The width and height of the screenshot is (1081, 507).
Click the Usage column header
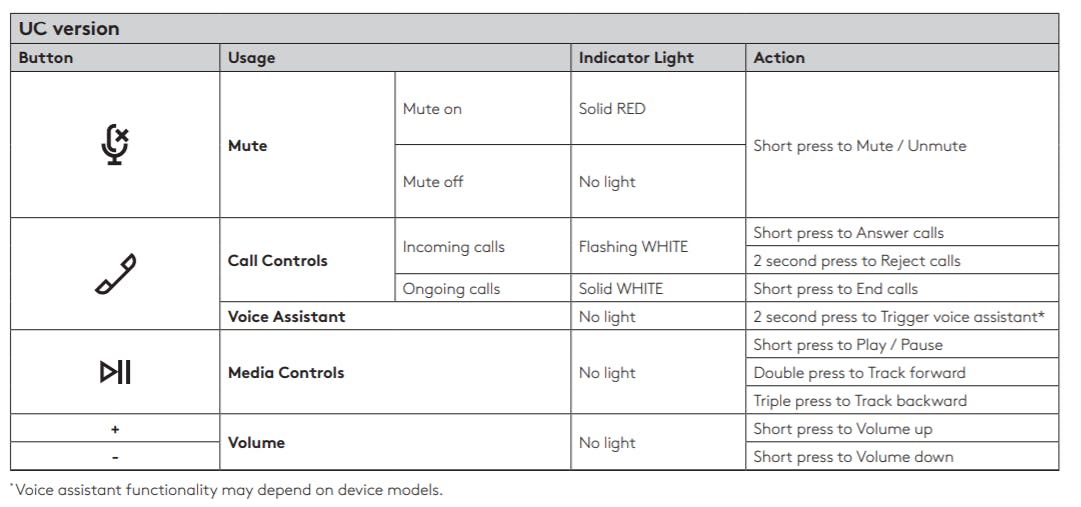coord(251,58)
